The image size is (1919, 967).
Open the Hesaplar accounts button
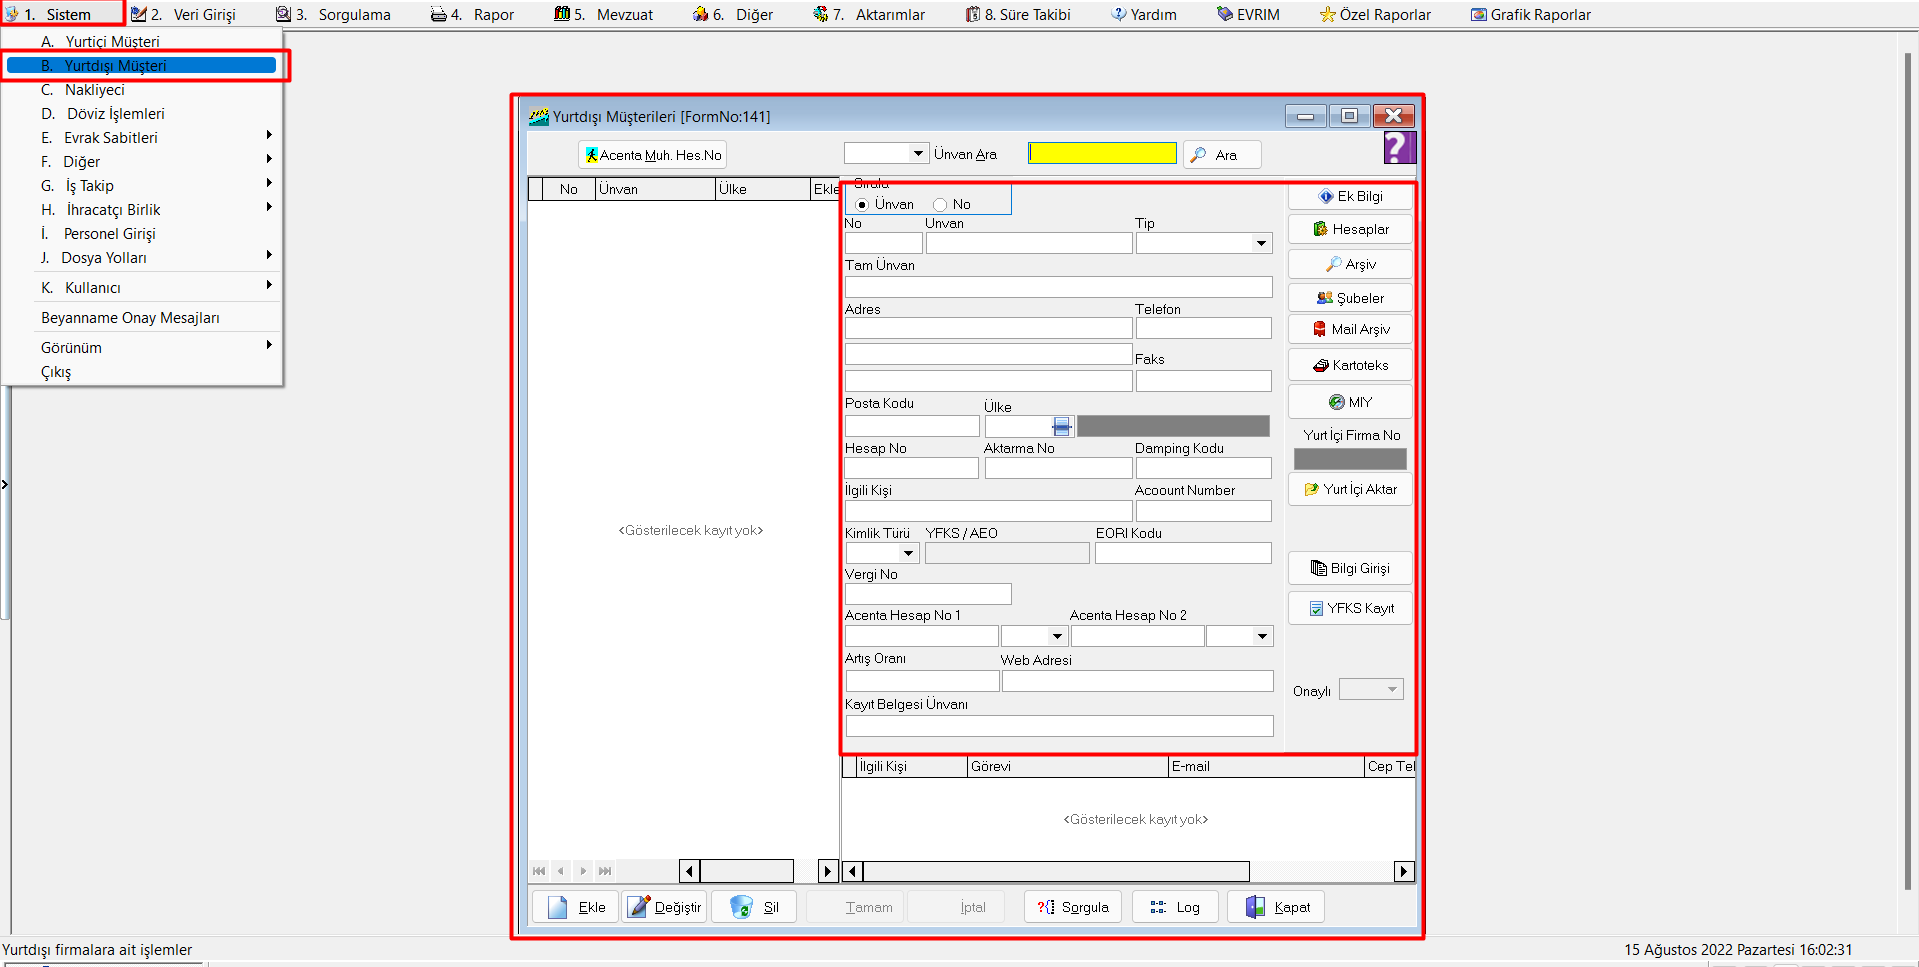click(x=1350, y=230)
